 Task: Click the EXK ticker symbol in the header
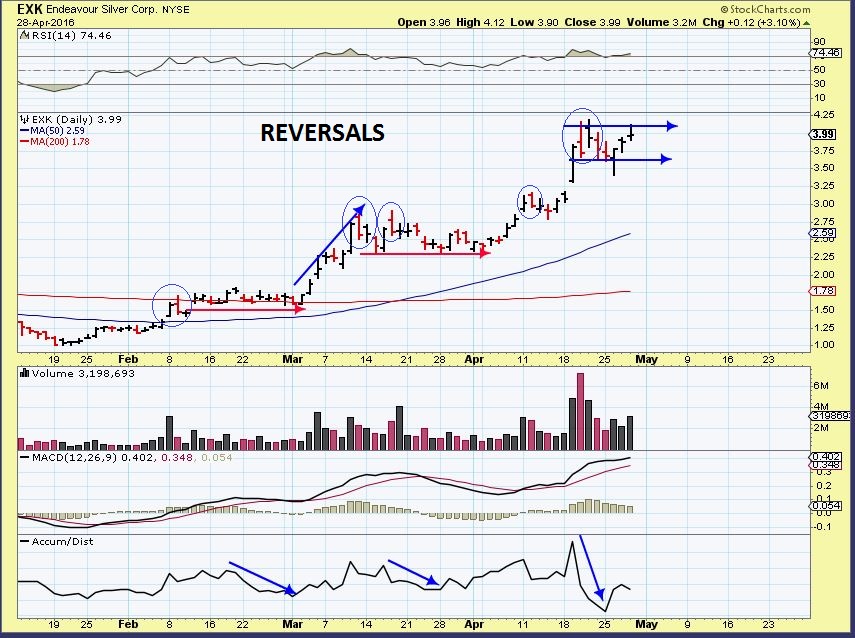pyautogui.click(x=29, y=9)
